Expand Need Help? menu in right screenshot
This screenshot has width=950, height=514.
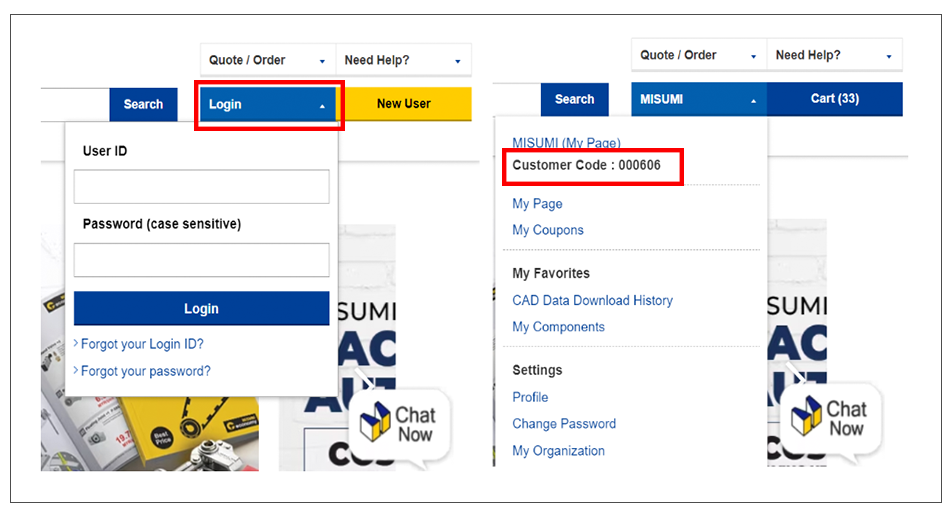click(834, 55)
